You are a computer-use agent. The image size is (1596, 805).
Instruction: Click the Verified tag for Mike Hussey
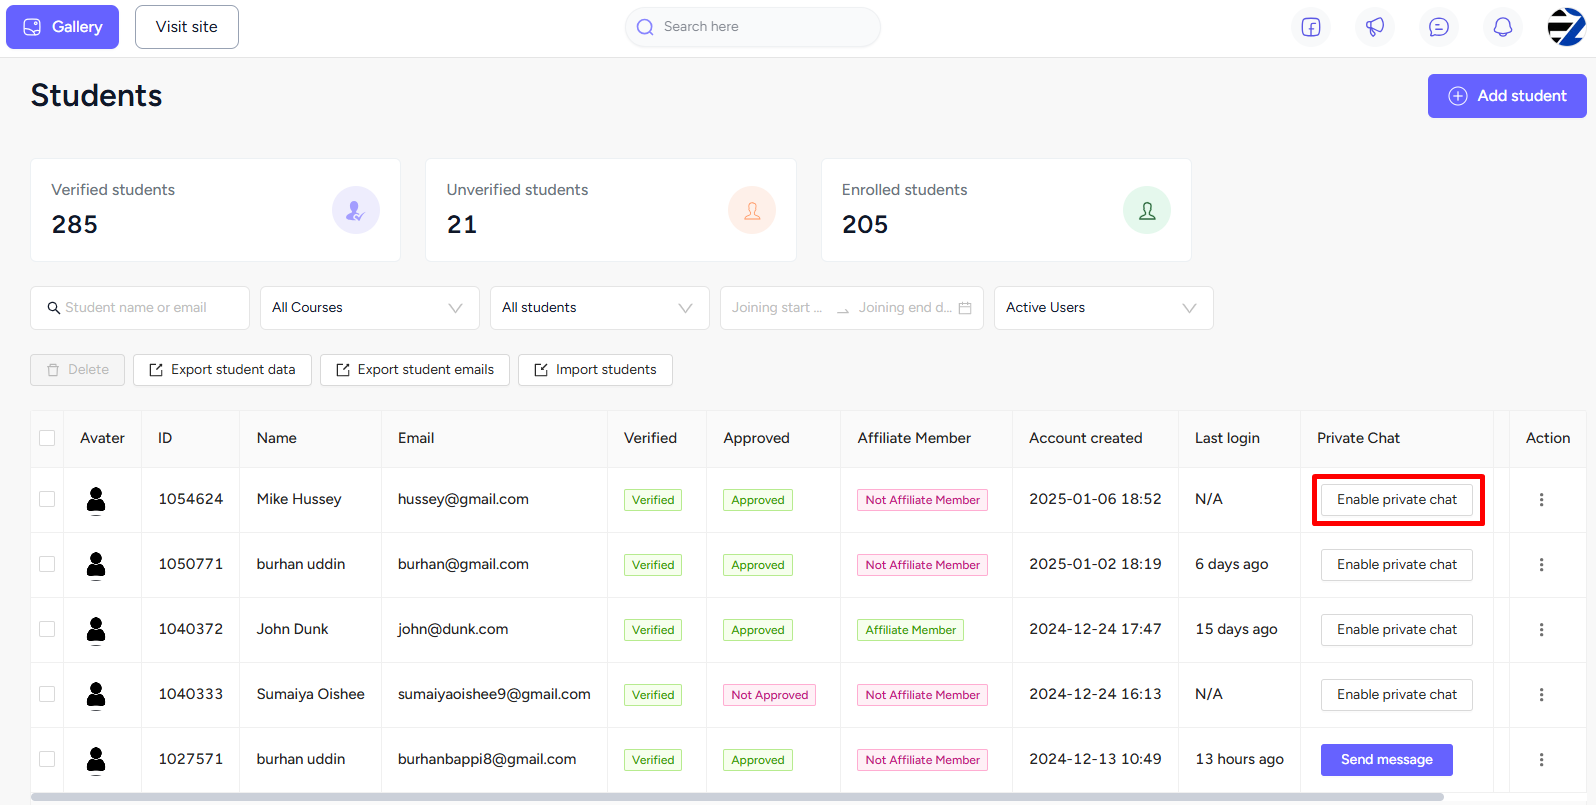653,500
